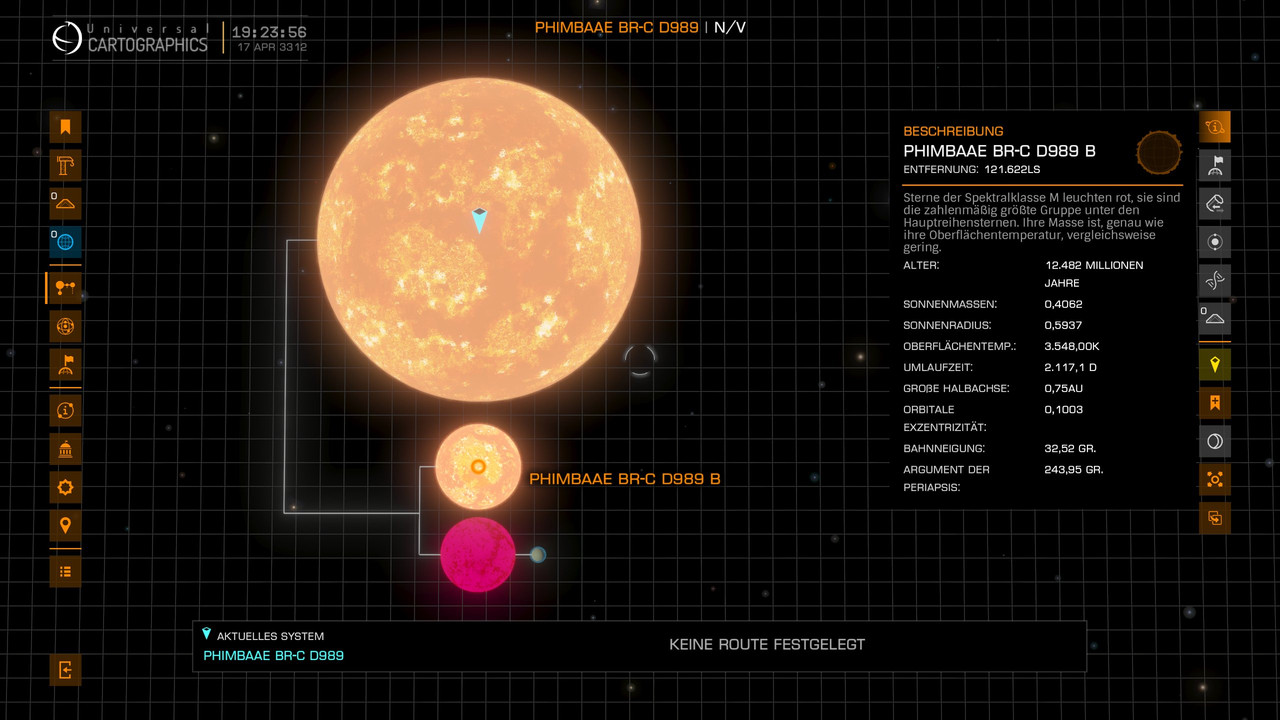This screenshot has width=1280, height=720.
Task: Click the N/V label beside system title
Action: [x=730, y=27]
